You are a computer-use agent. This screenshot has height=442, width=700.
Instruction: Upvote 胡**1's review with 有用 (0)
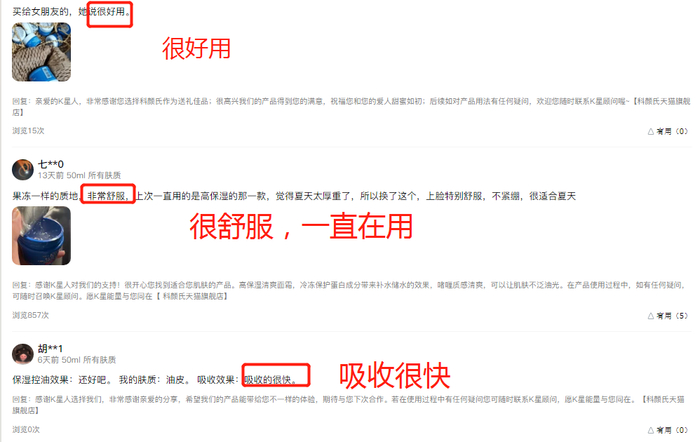pos(668,430)
